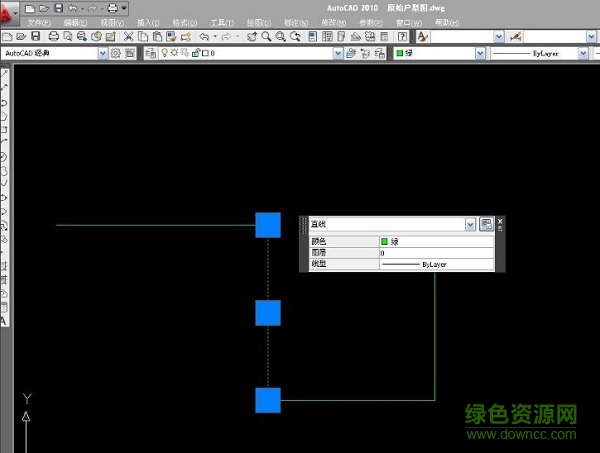The height and width of the screenshot is (453, 600).
Task: Click the Zoom Previous icon
Action: click(x=295, y=37)
